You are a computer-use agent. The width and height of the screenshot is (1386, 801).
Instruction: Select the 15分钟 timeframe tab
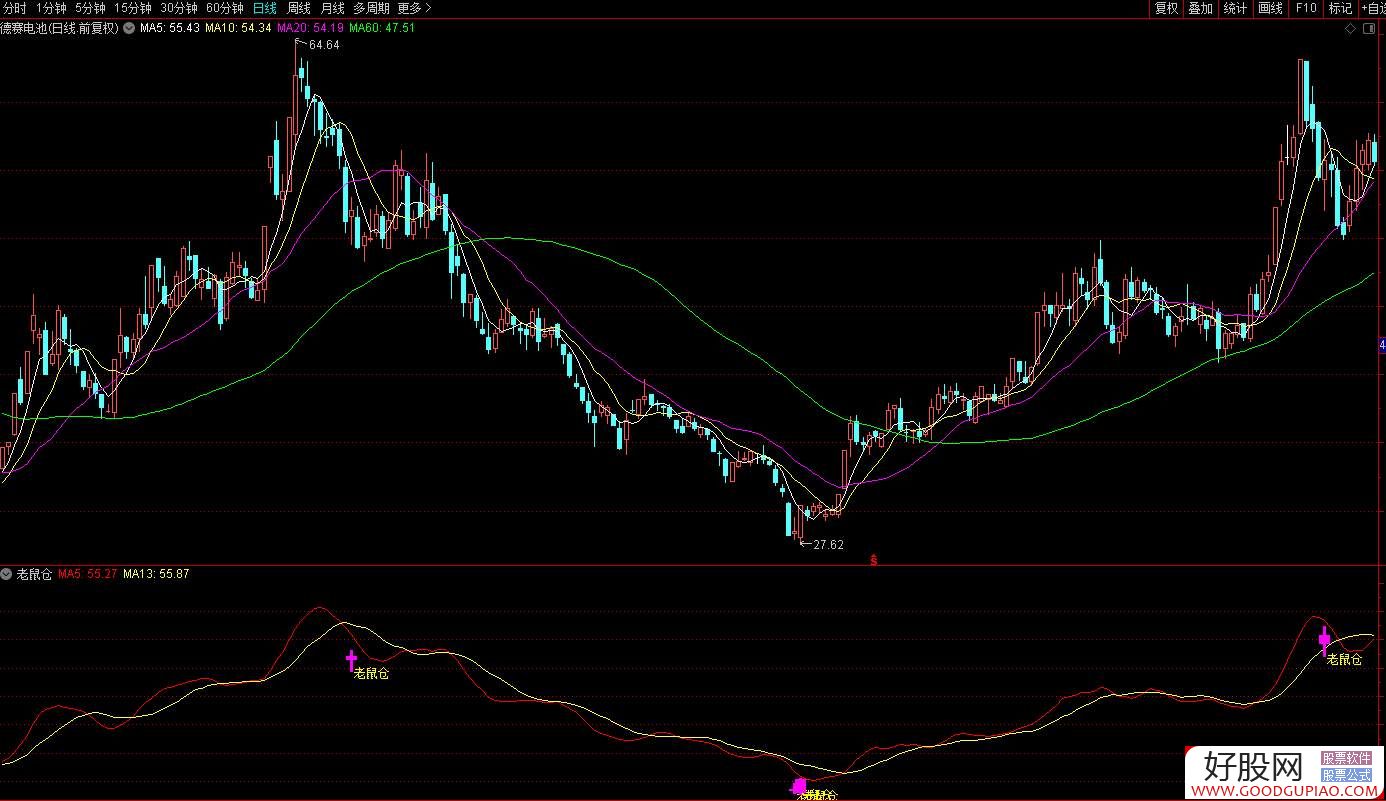pos(133,8)
